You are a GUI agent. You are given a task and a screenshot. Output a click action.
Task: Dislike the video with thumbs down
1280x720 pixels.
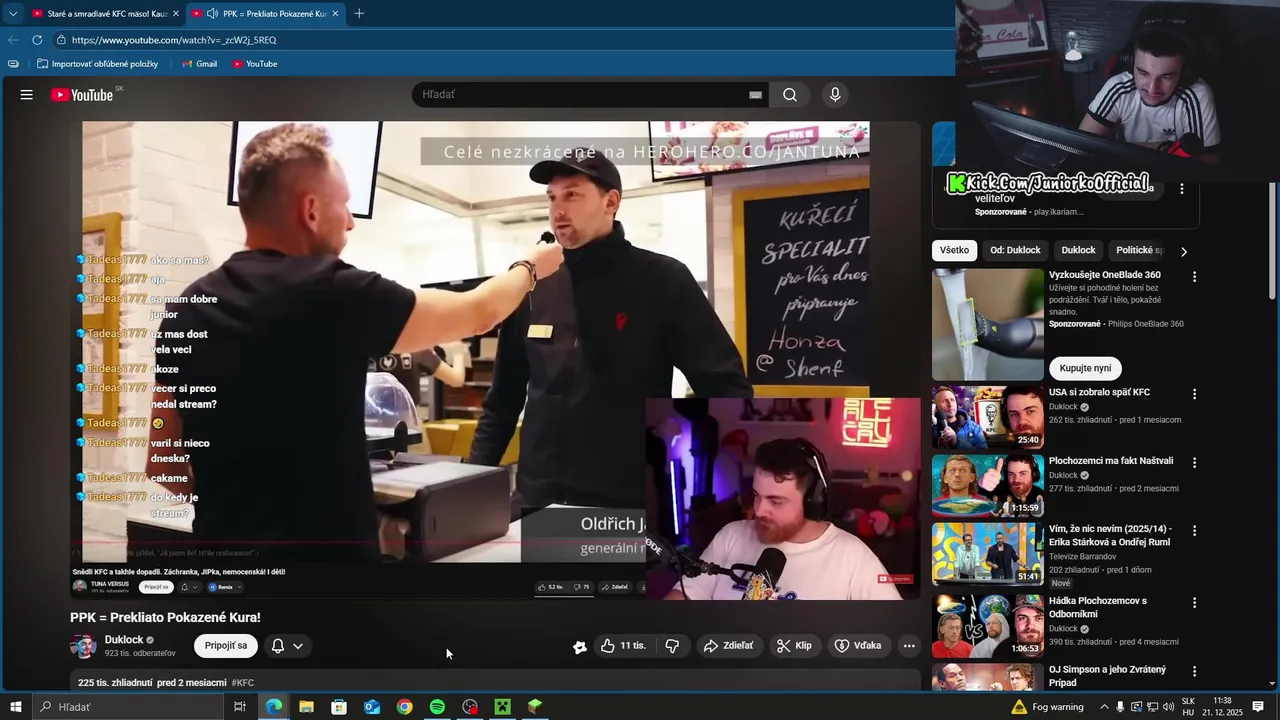(672, 646)
